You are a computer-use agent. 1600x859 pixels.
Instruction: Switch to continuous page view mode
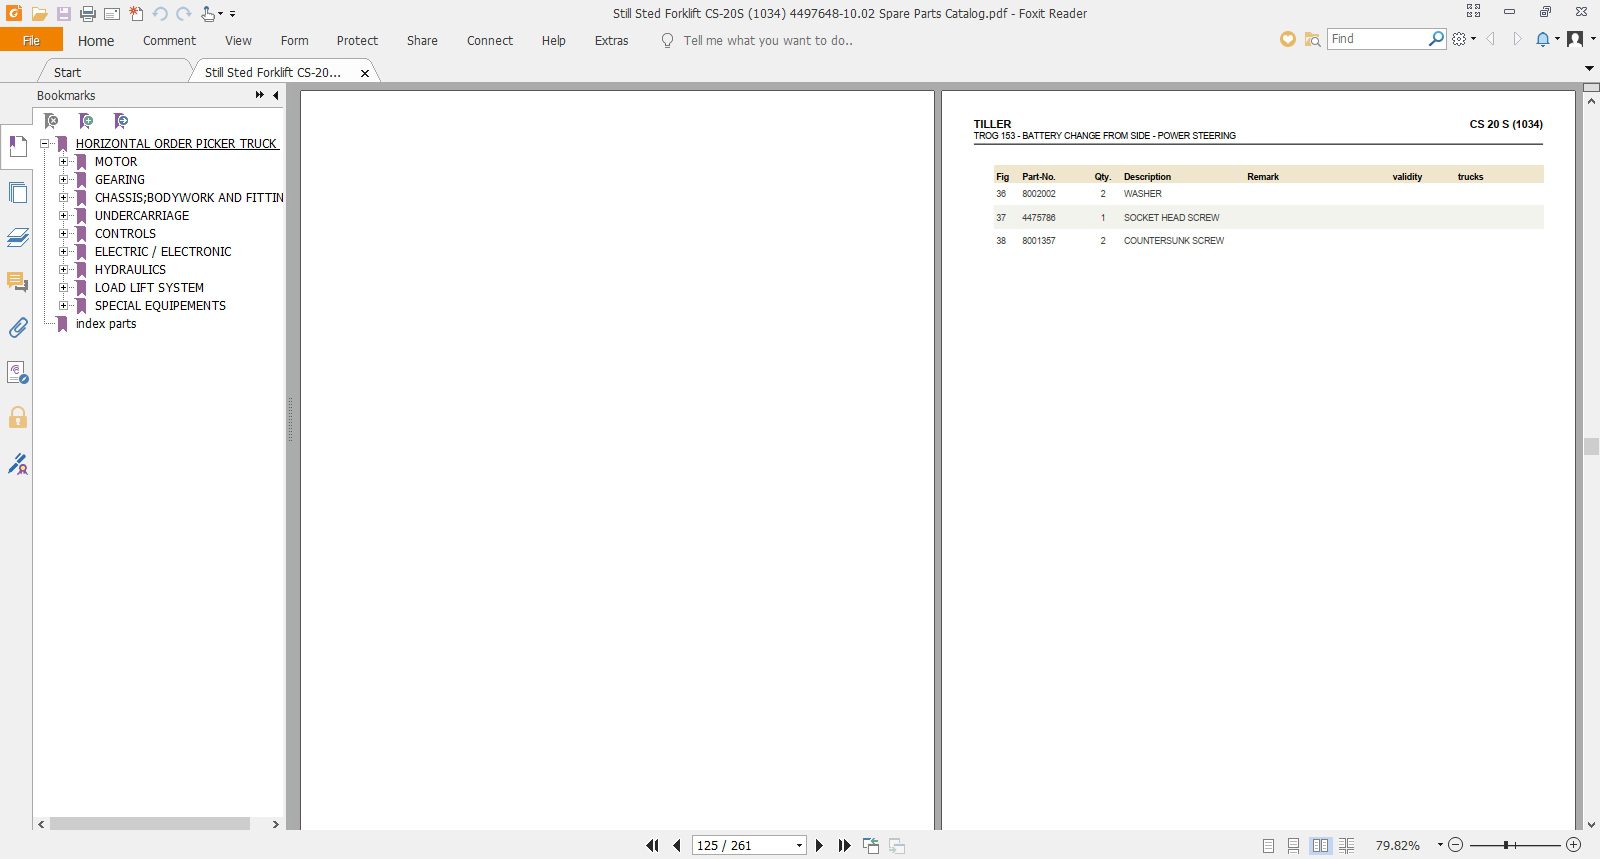click(1294, 846)
